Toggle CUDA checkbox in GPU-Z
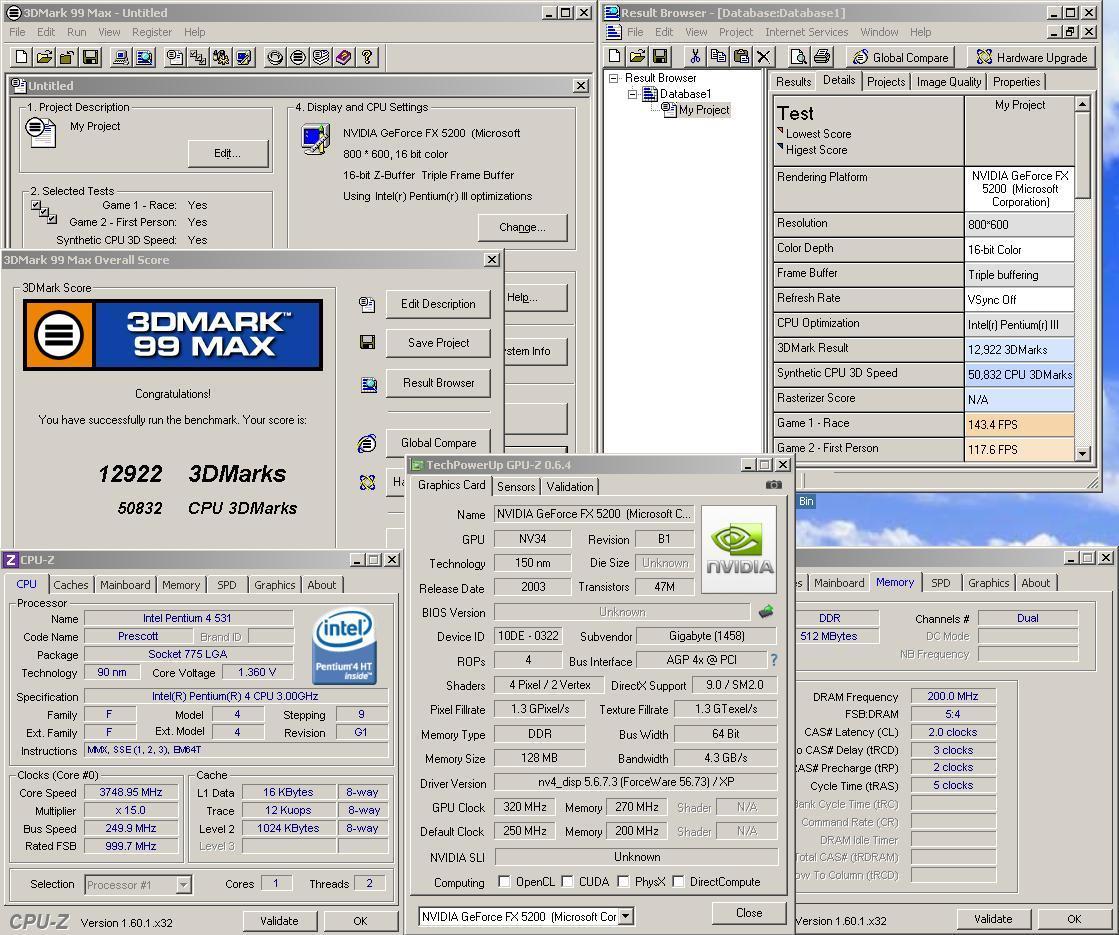This screenshot has width=1119, height=935. point(567,881)
